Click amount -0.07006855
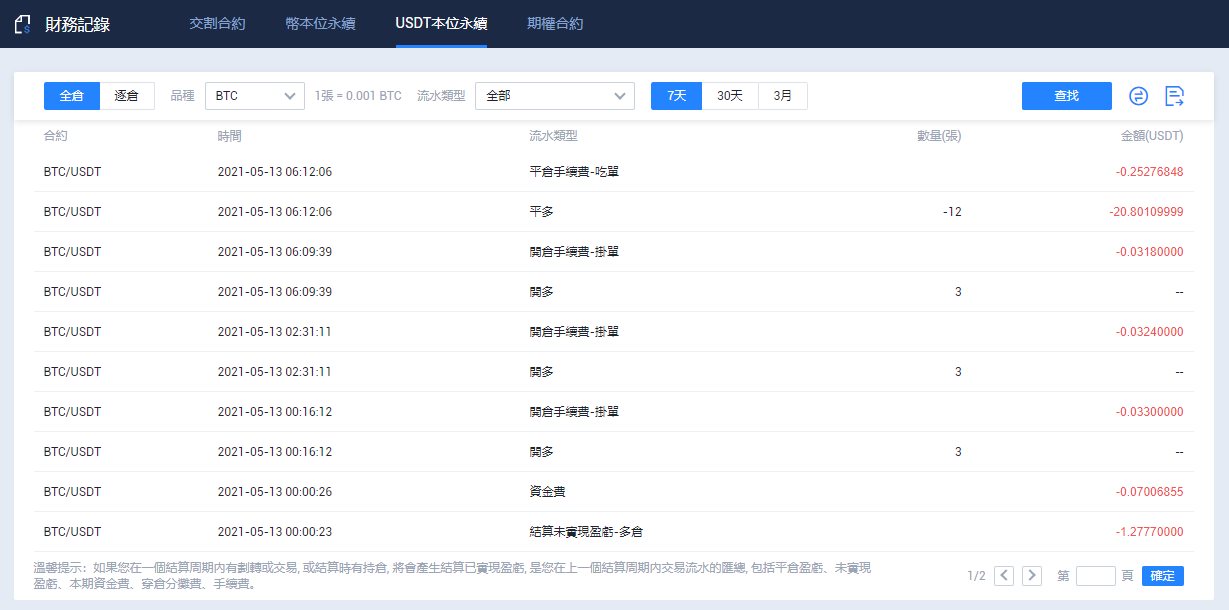Viewport: 1229px width, 610px height. tap(1149, 492)
